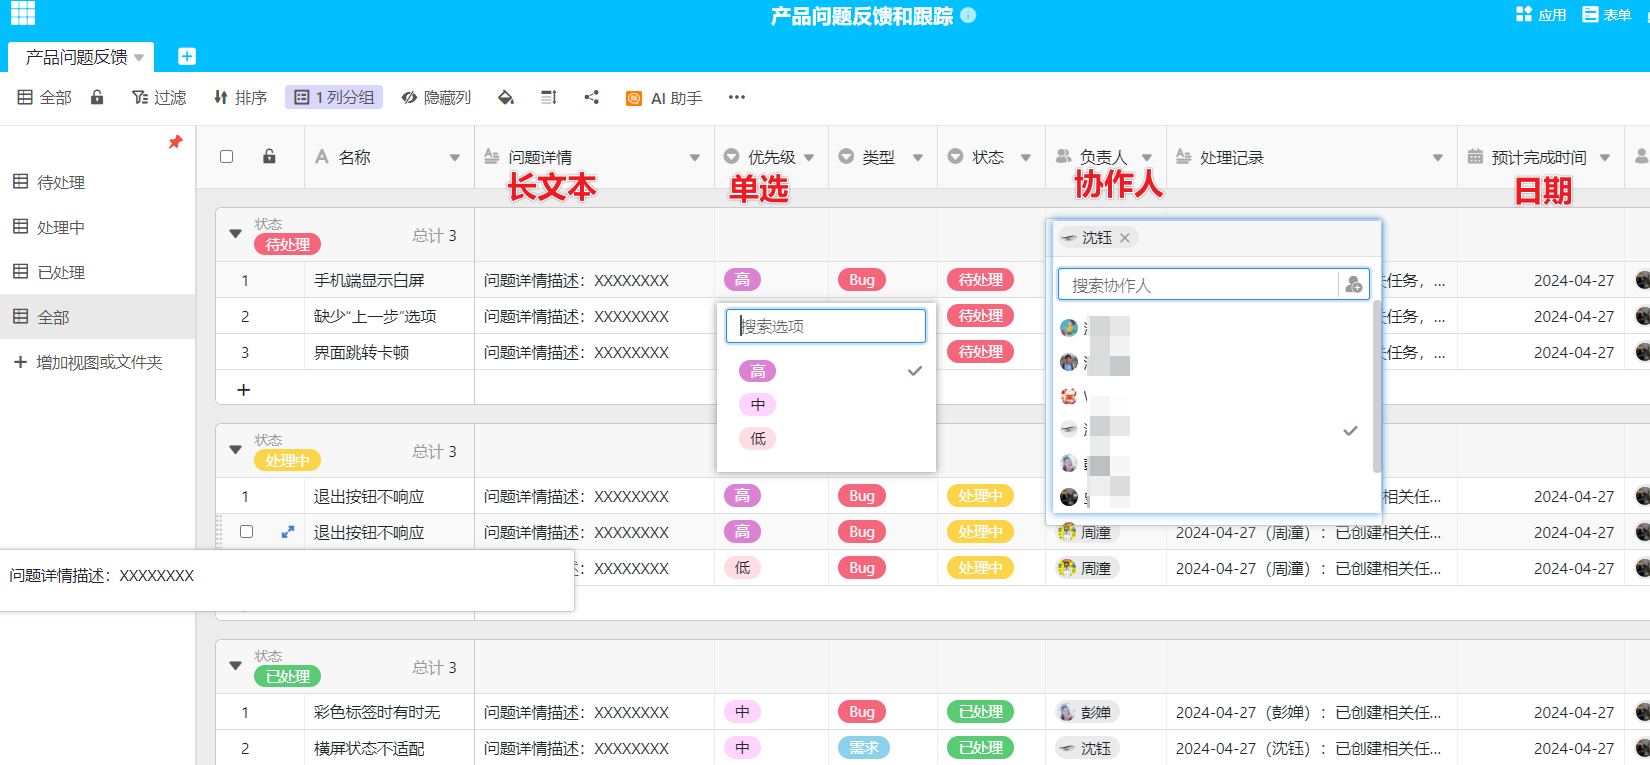Click the 过滤 filter button
The image size is (1650, 765).
159,97
